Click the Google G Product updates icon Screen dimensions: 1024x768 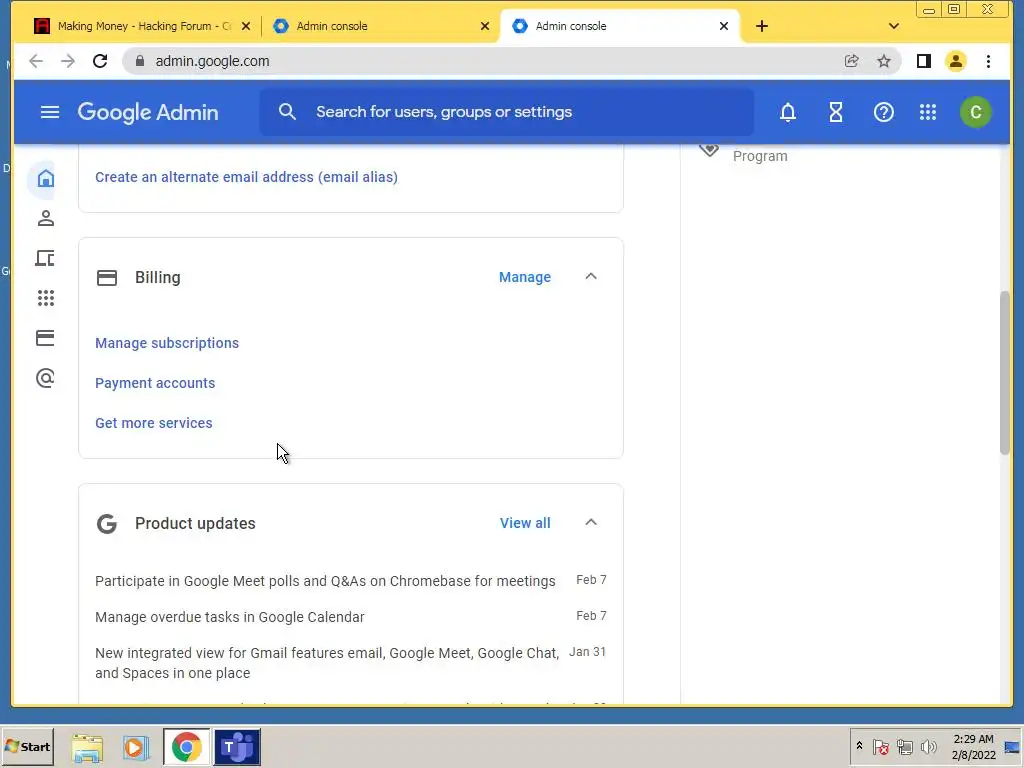[x=107, y=524]
